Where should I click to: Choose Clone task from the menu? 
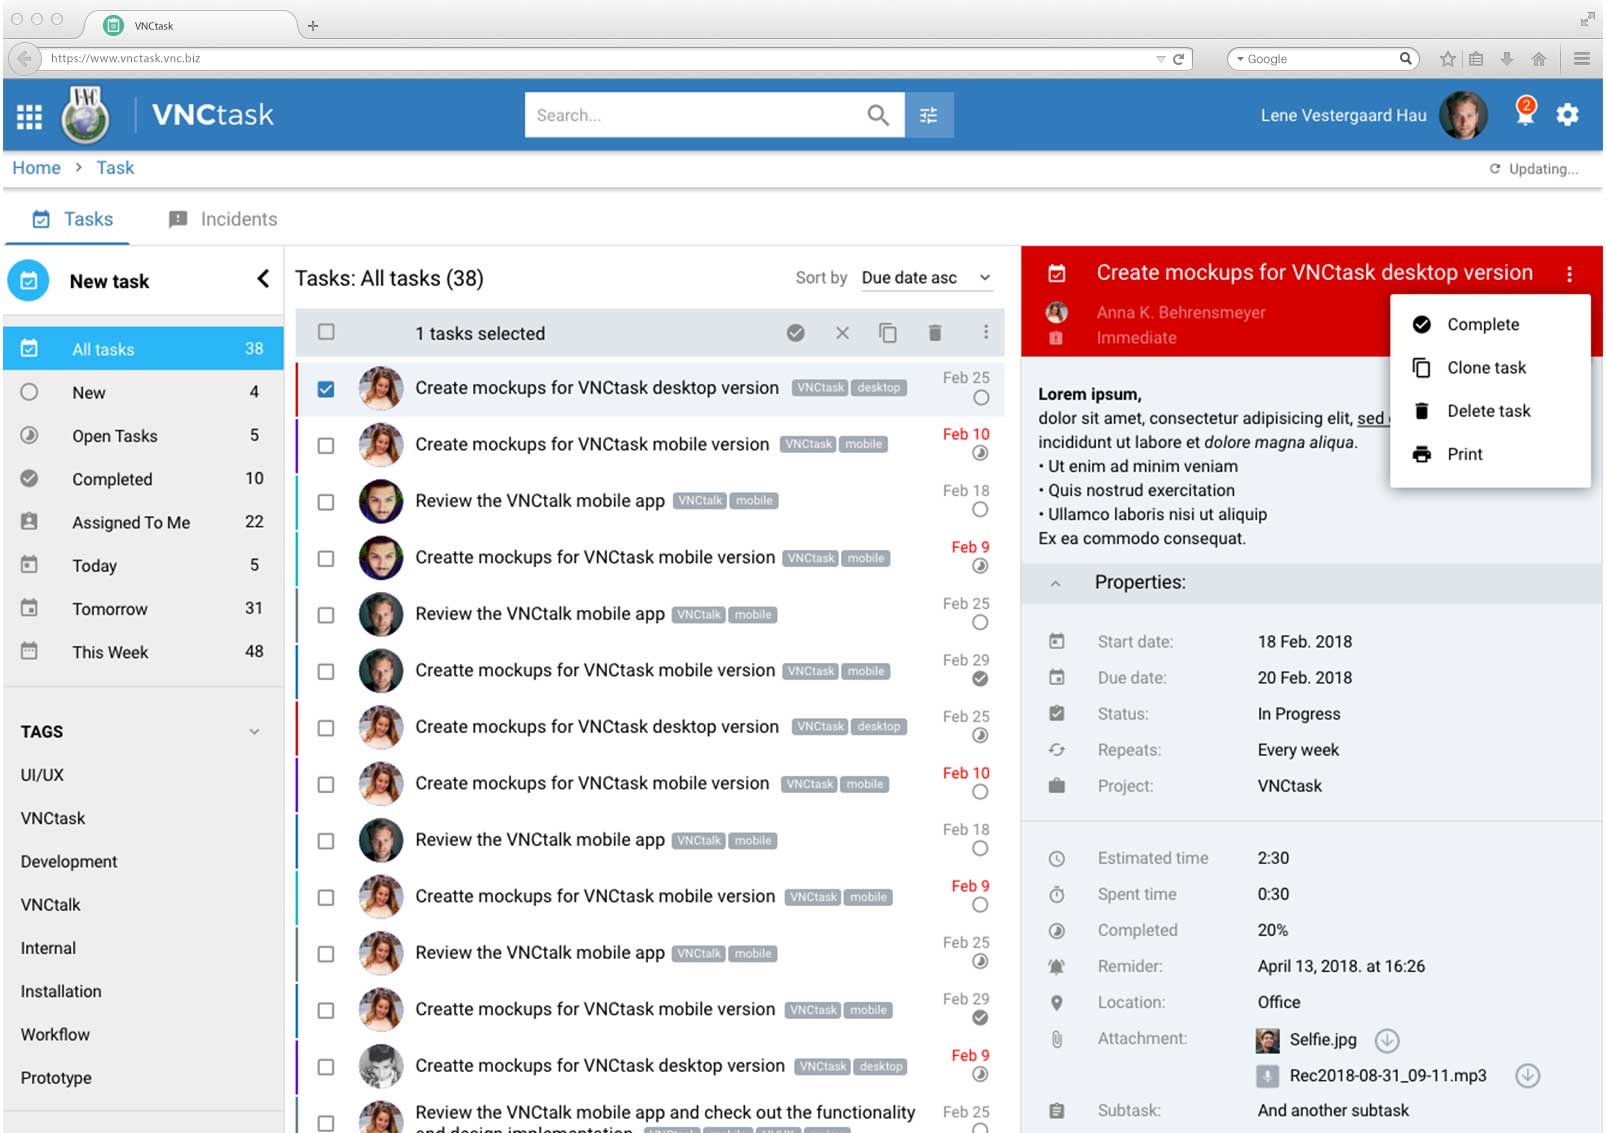(1490, 368)
